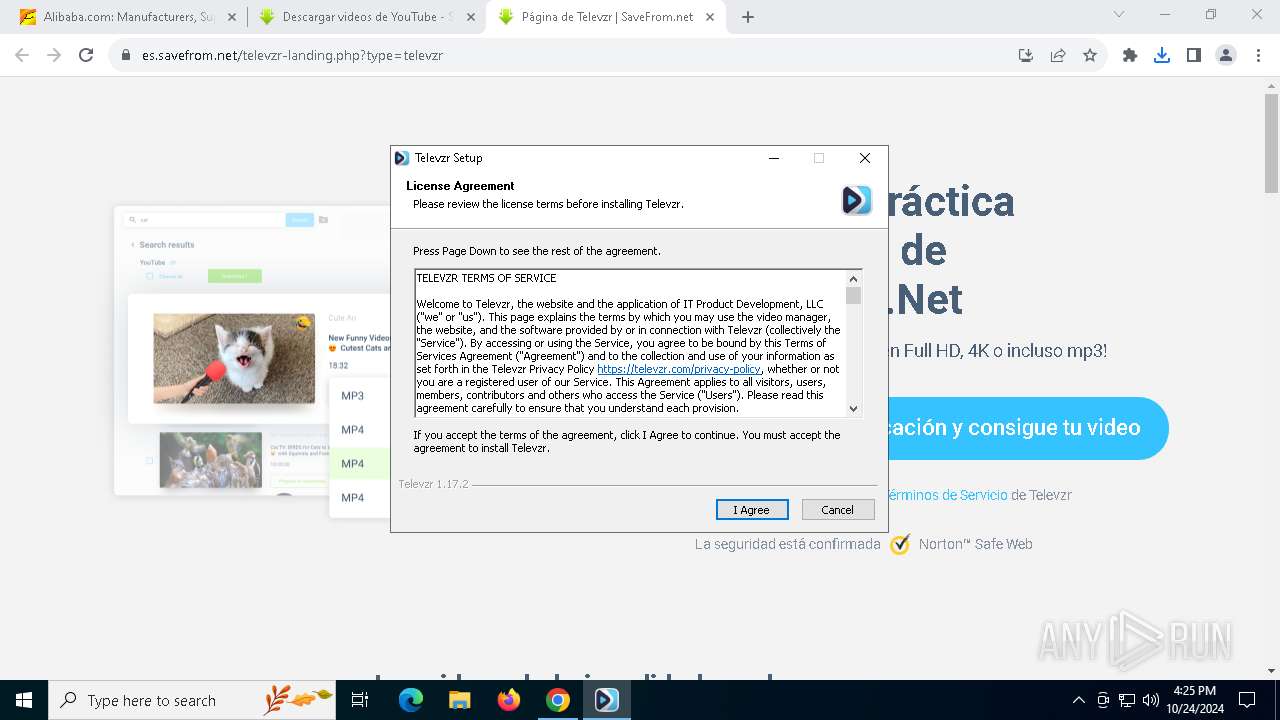Screen dimensions: 1280x720
Task: Click the I Agree button
Action: [752, 510]
